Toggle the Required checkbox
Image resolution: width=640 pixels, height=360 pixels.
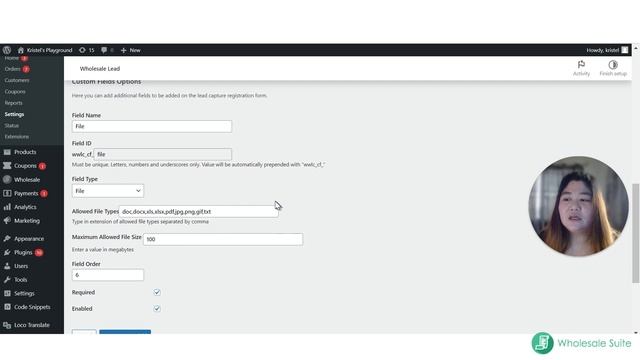coord(157,292)
